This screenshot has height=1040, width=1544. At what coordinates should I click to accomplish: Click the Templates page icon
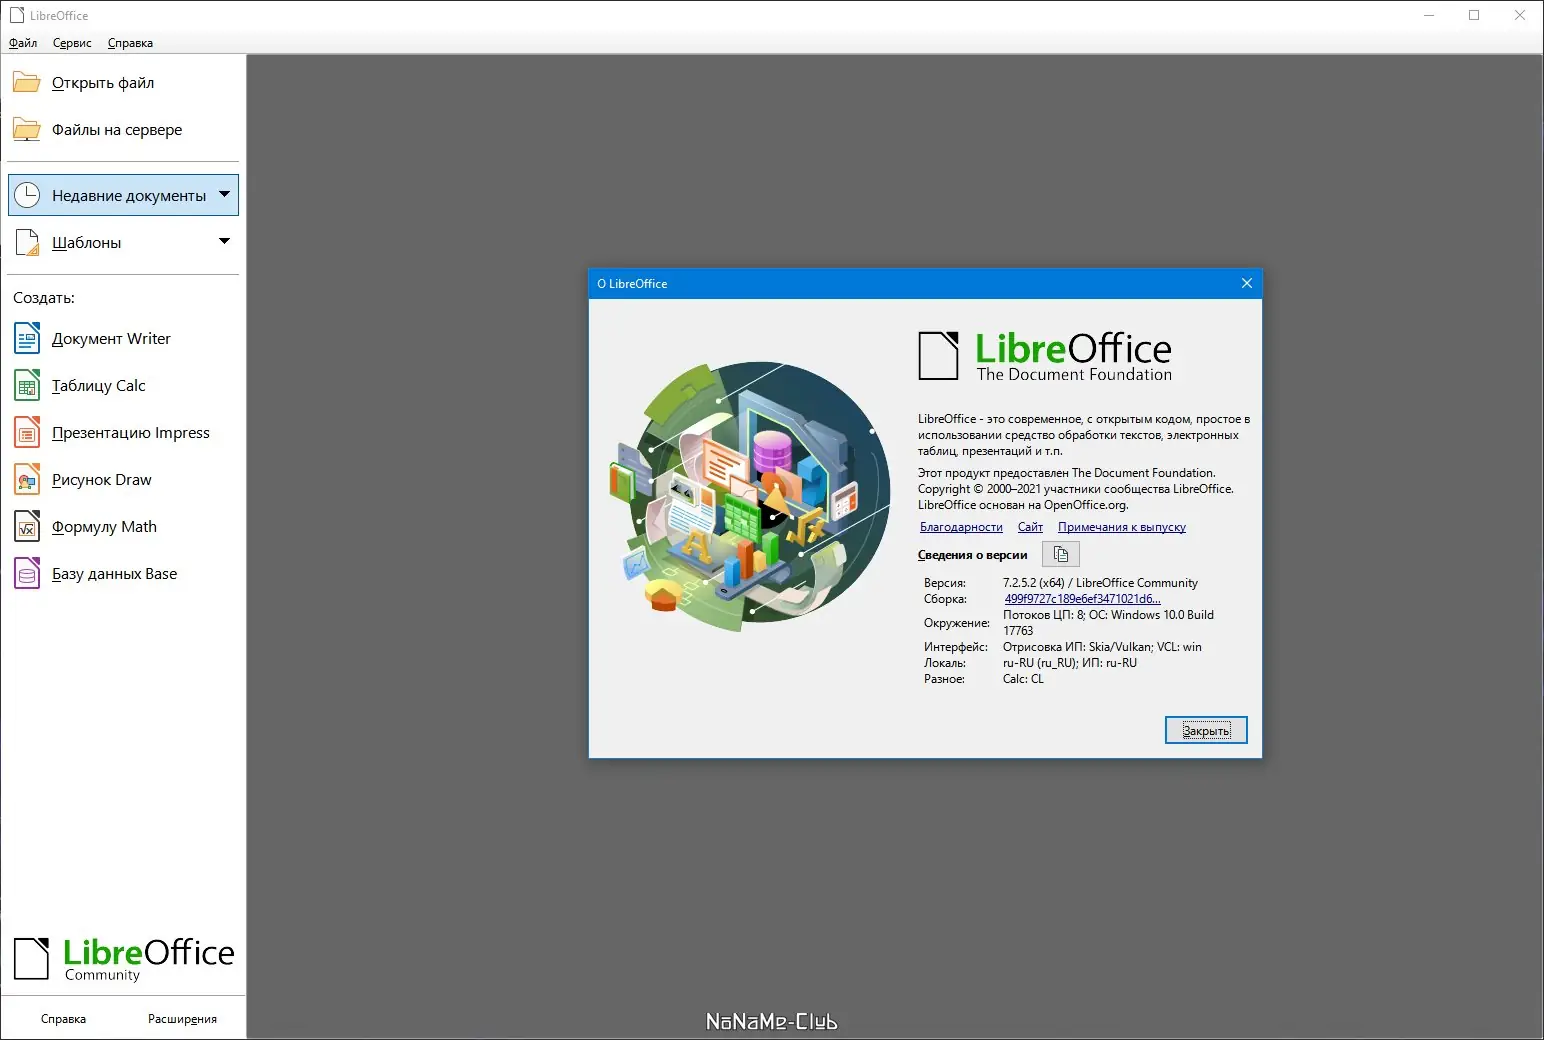pyautogui.click(x=27, y=242)
